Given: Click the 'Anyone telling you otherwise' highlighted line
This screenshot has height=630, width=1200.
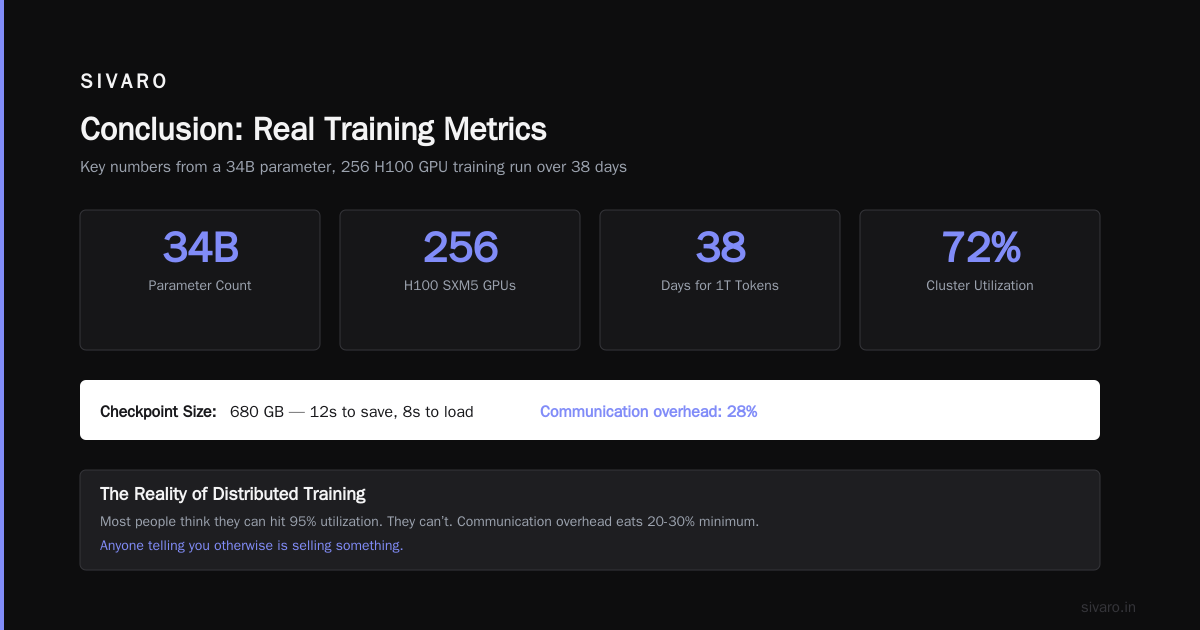Looking at the screenshot, I should (252, 546).
